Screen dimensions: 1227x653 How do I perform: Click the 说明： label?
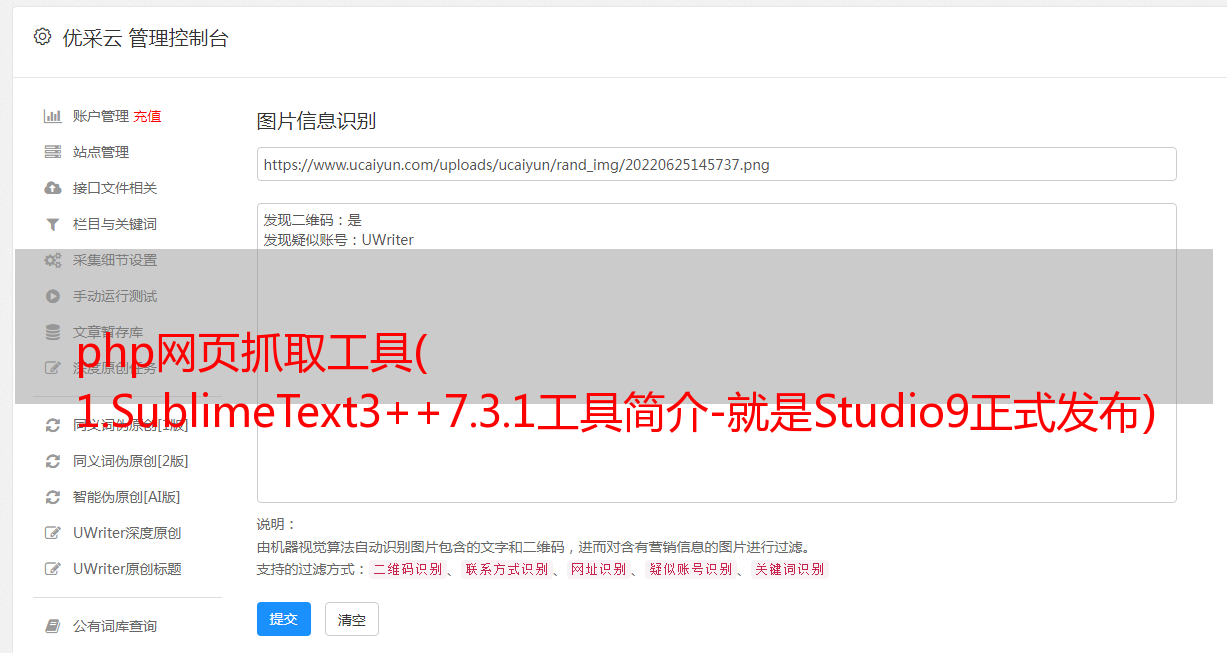[x=277, y=524]
